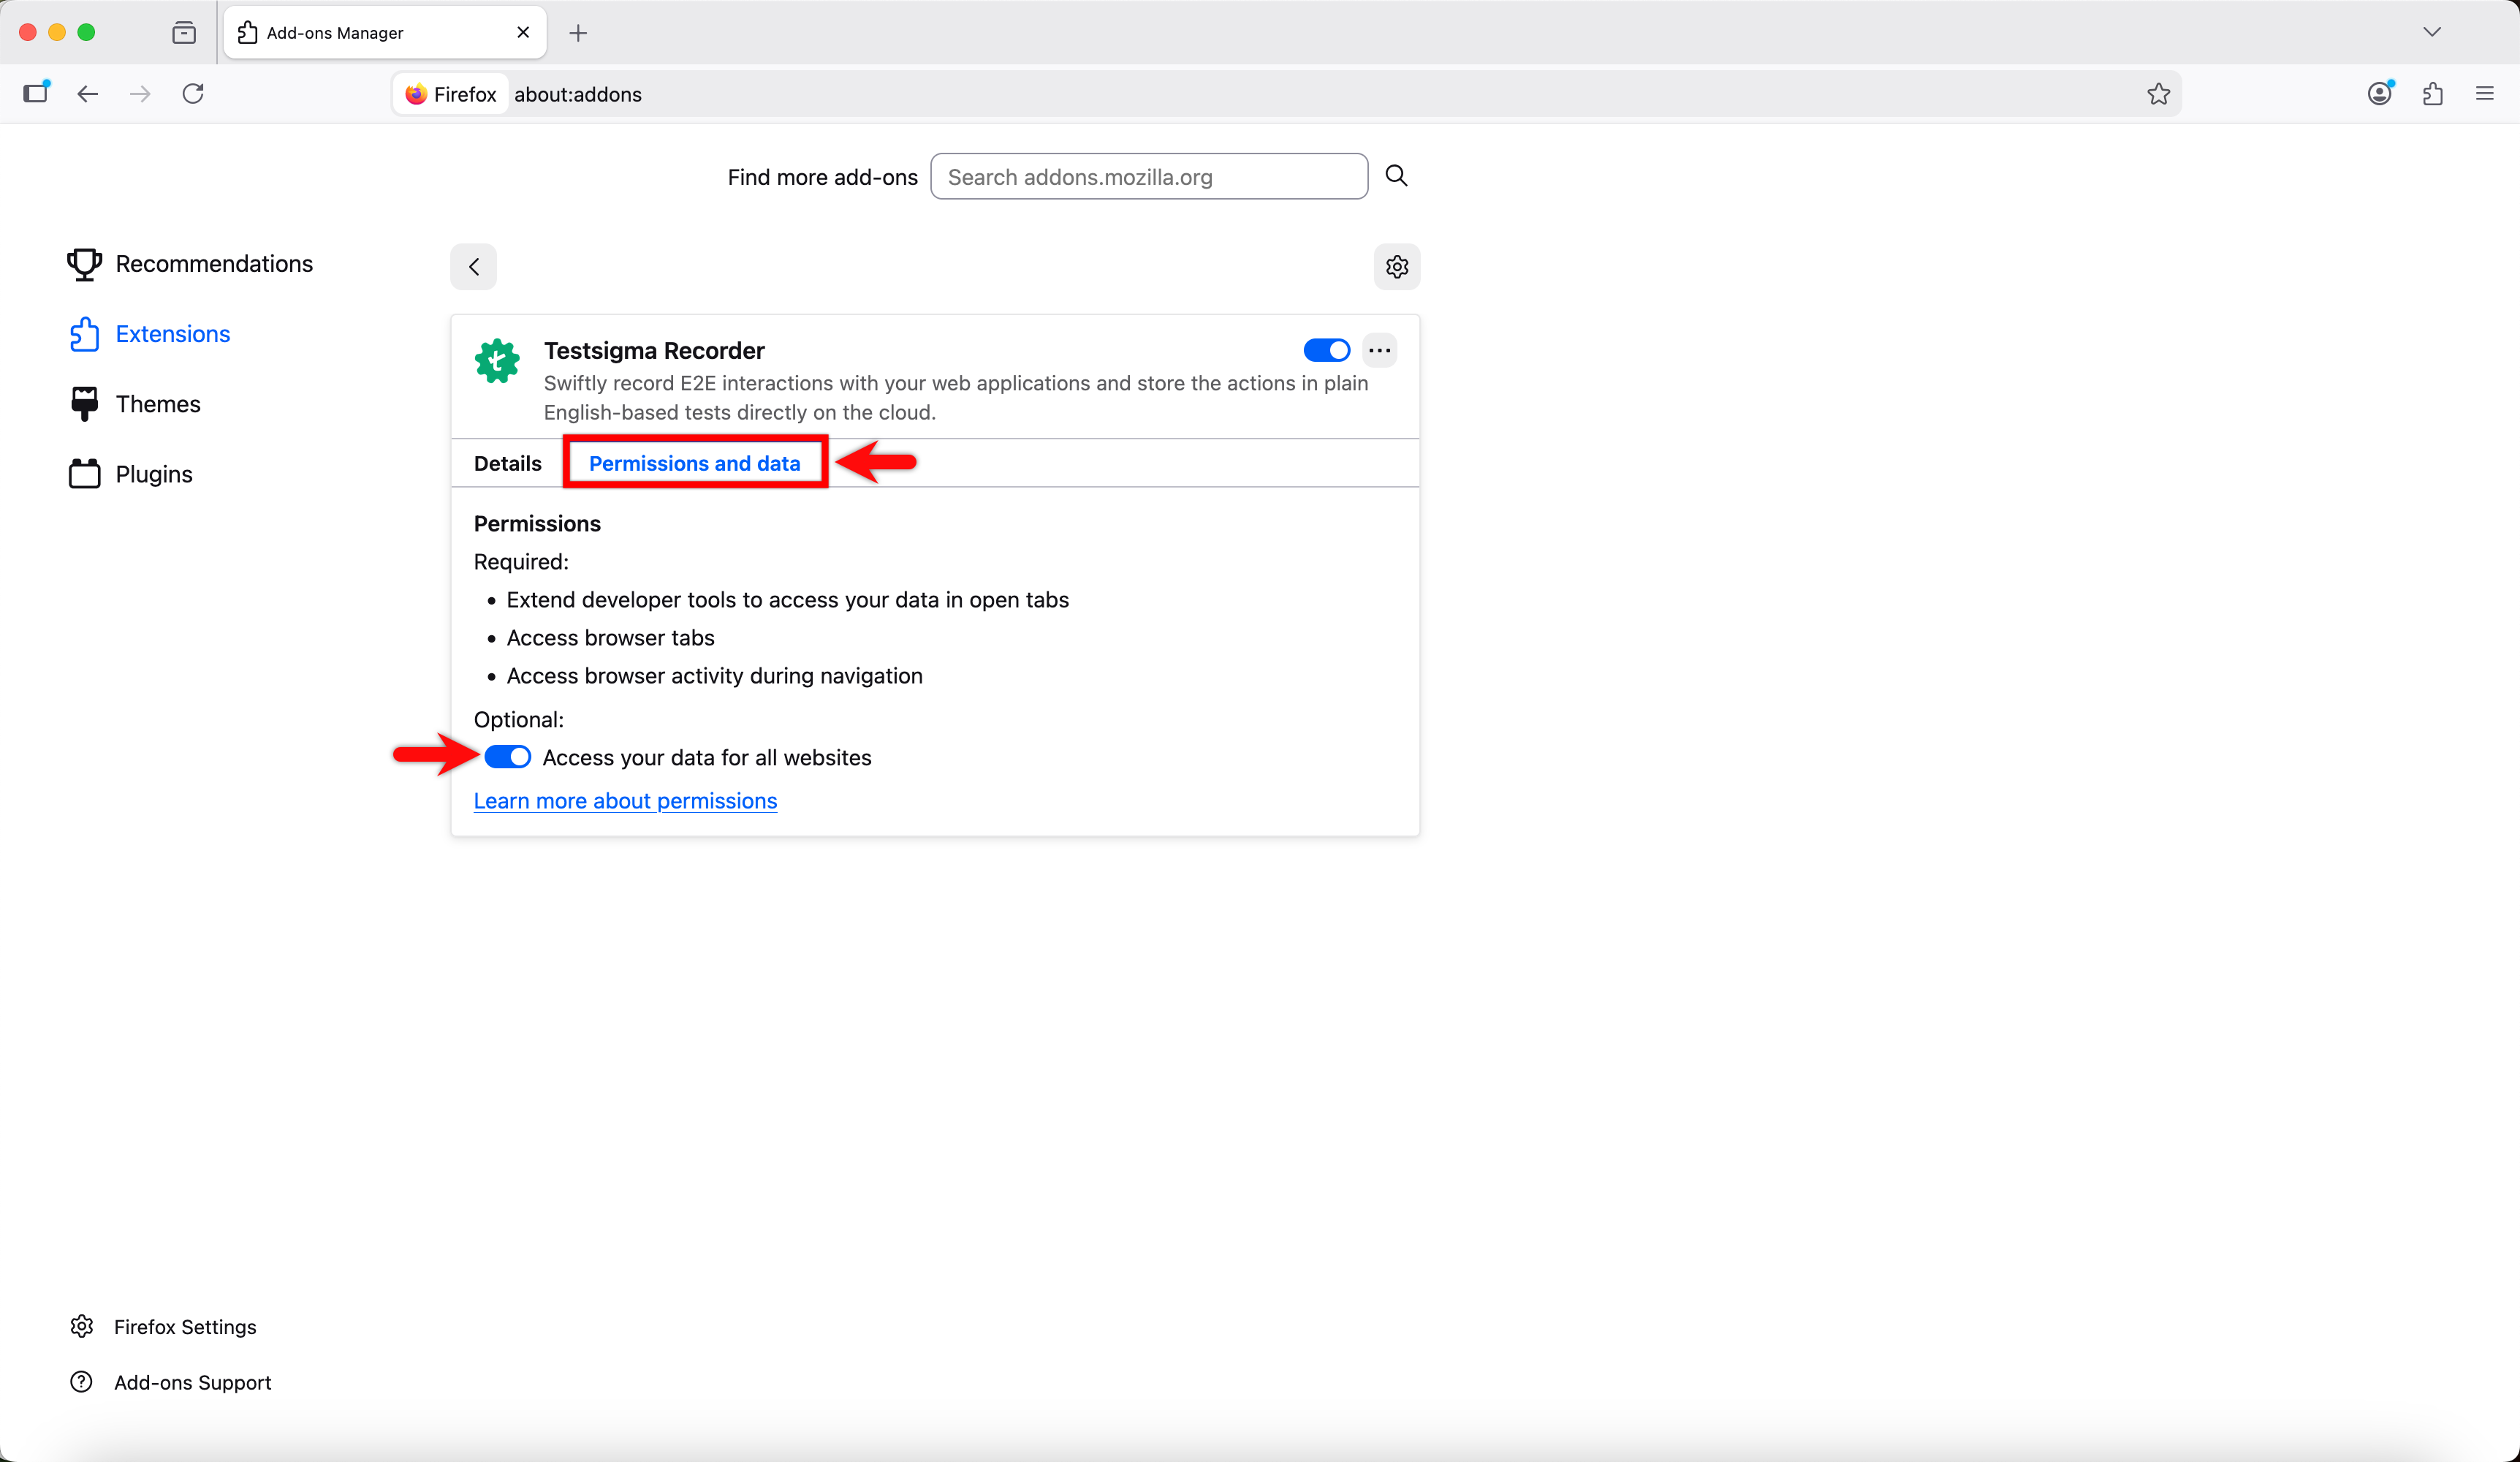Open the Recommendations category
The image size is (2520, 1462).
coord(190,264)
